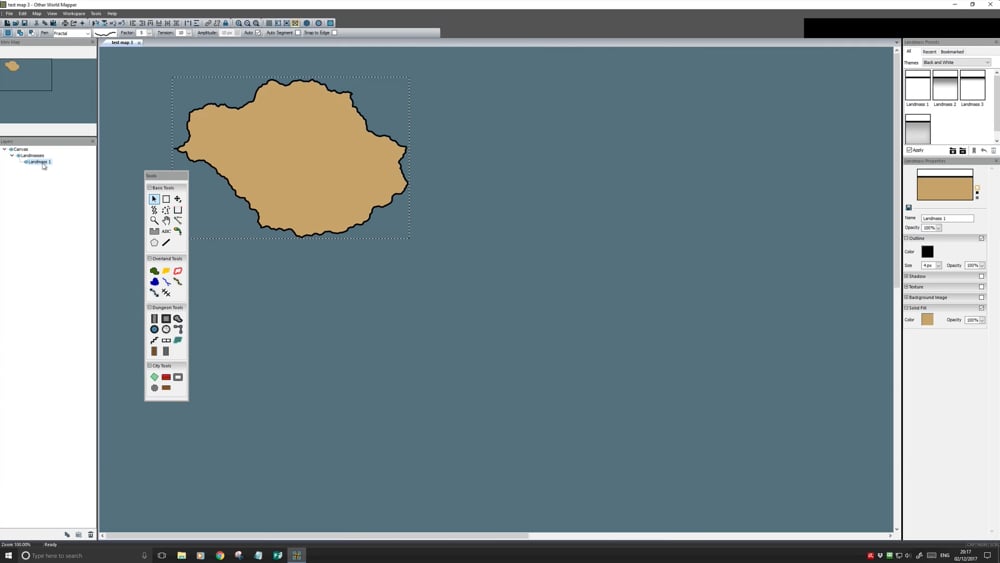
Task: Click the lock icon in the main toolbar
Action: [x=226, y=23]
